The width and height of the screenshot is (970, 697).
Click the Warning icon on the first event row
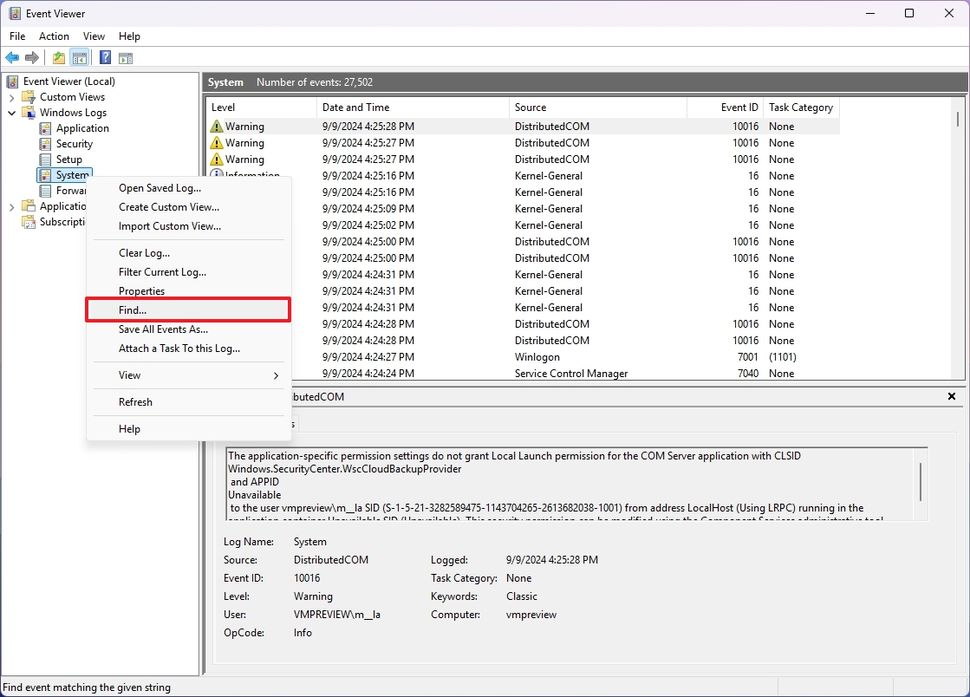click(215, 126)
